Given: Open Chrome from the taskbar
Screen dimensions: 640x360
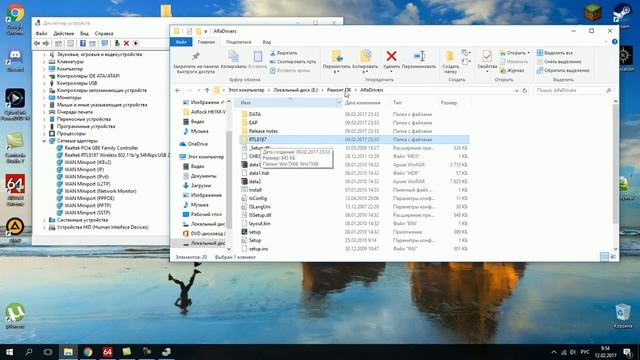Looking at the screenshot, I should pos(88,352).
